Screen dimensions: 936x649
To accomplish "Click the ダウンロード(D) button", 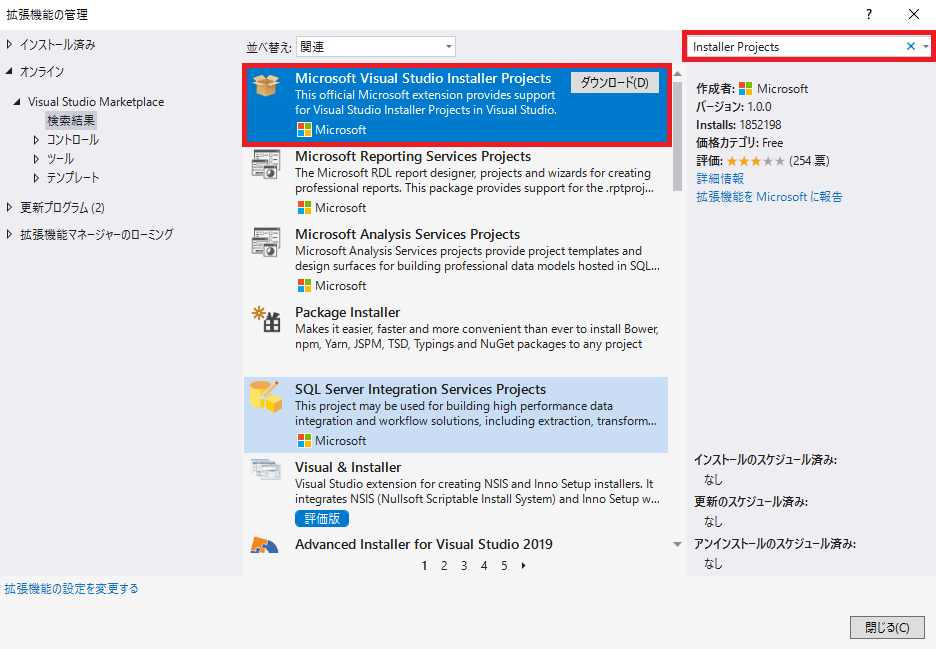I will 614,82.
